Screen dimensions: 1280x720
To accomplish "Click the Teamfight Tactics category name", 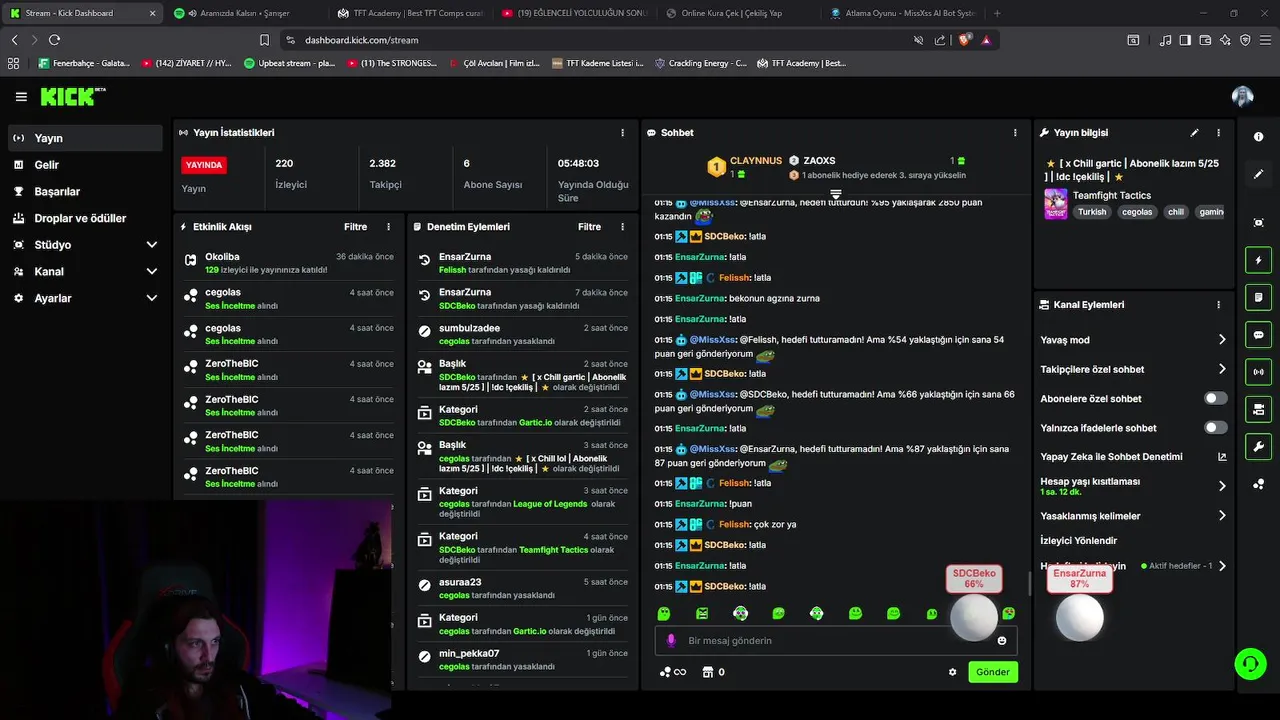I will 1113,195.
